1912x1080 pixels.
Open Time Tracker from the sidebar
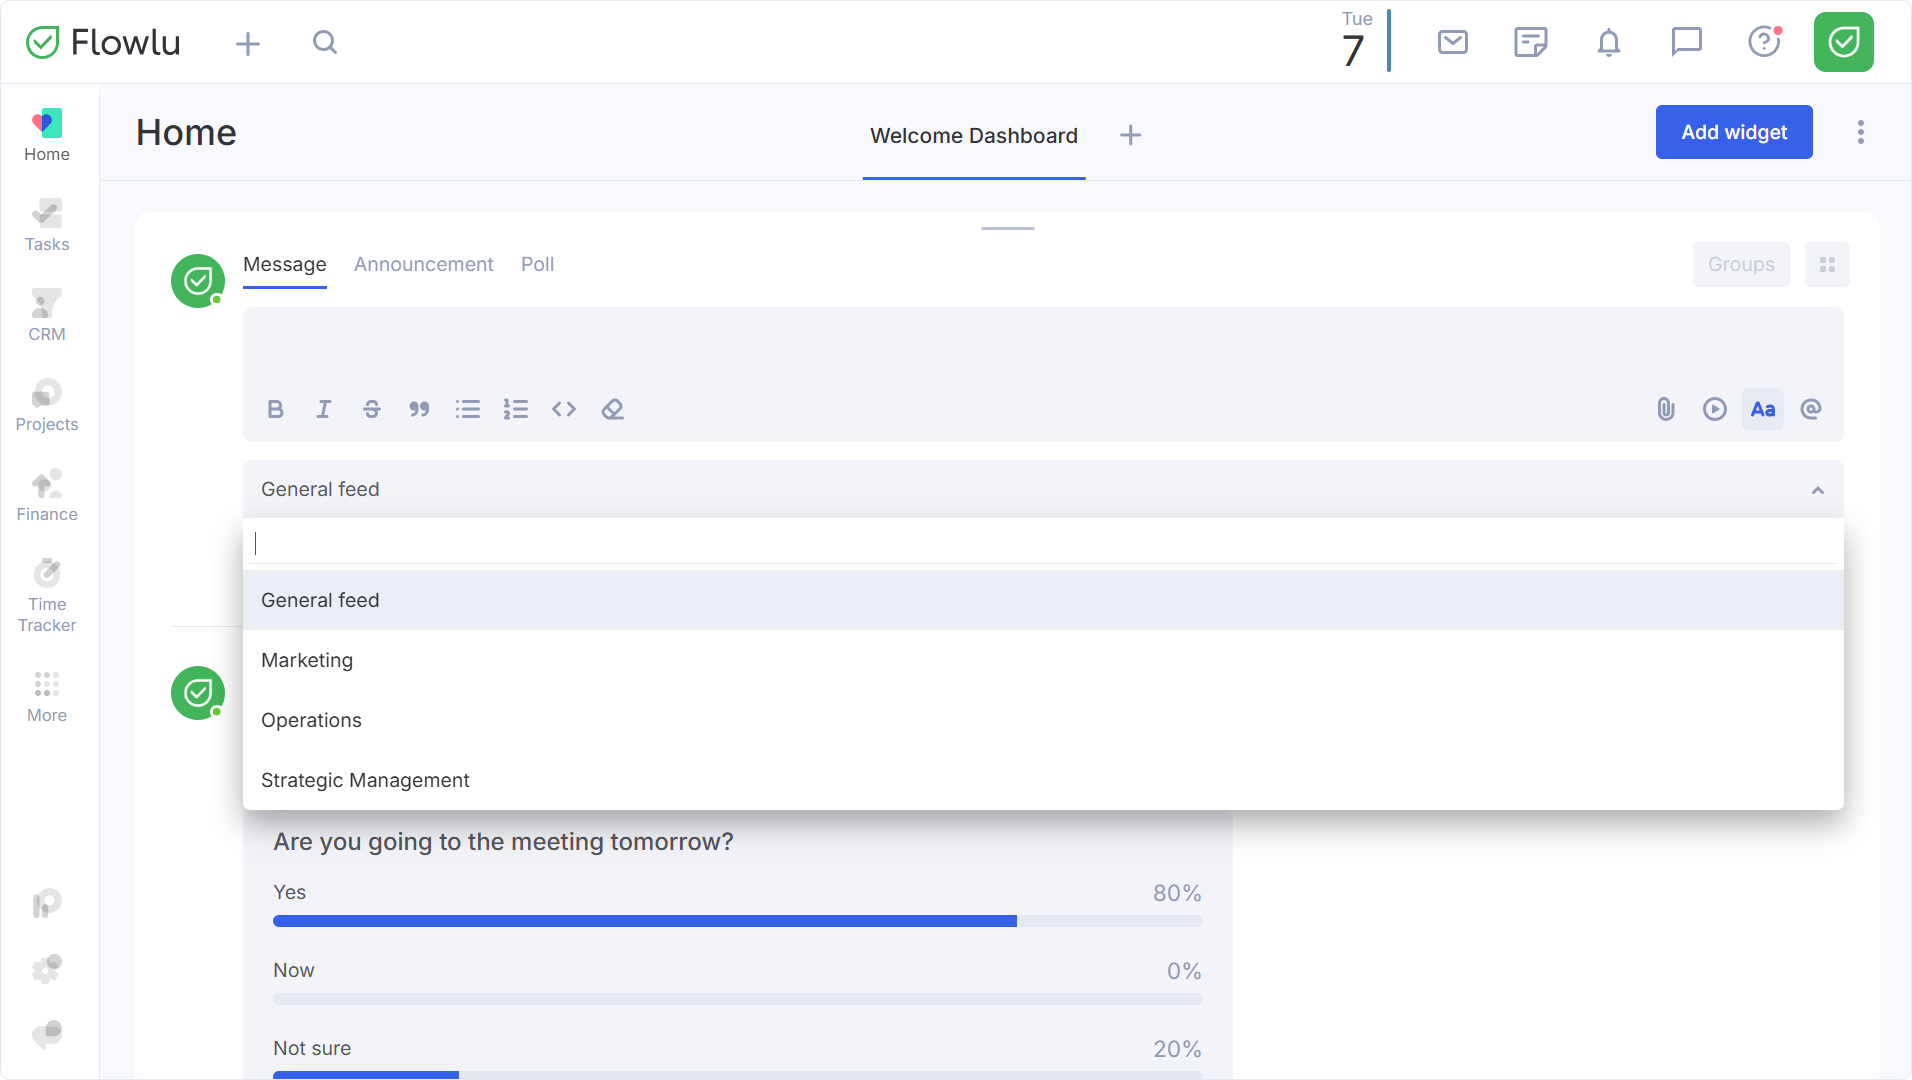(47, 596)
